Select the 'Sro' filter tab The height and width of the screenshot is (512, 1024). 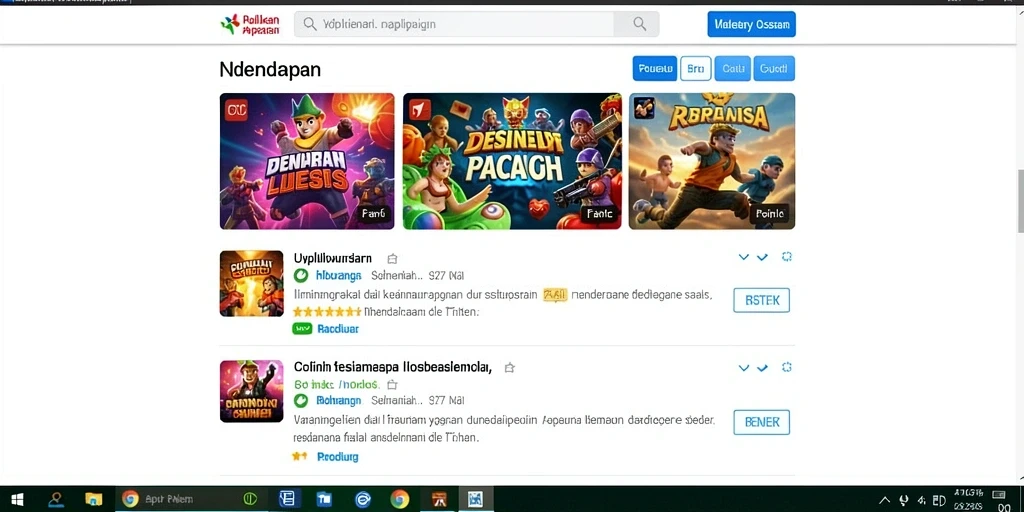696,68
